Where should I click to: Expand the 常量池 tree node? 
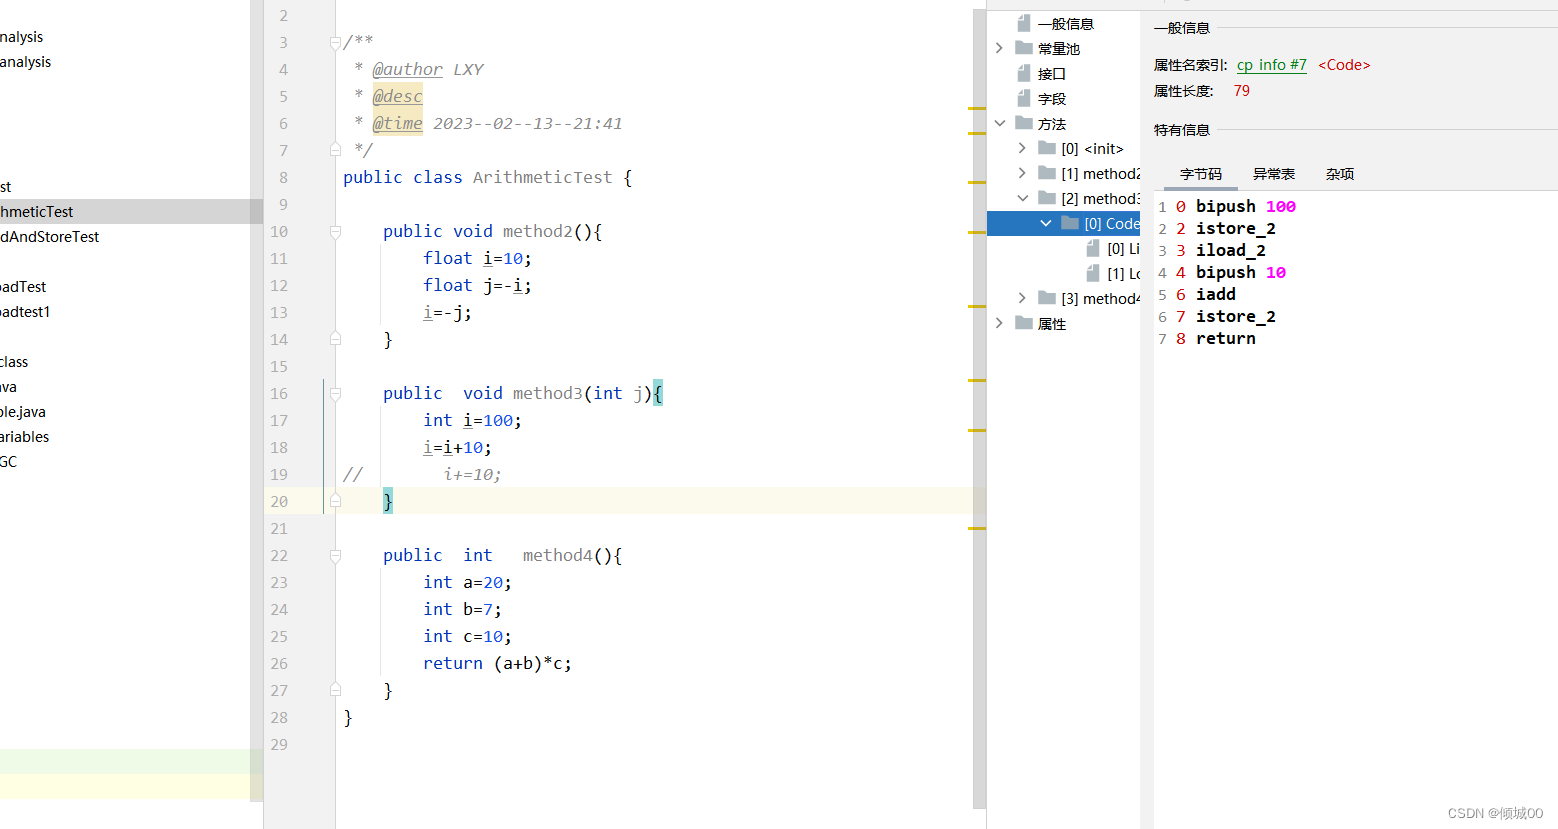pyautogui.click(x=999, y=48)
